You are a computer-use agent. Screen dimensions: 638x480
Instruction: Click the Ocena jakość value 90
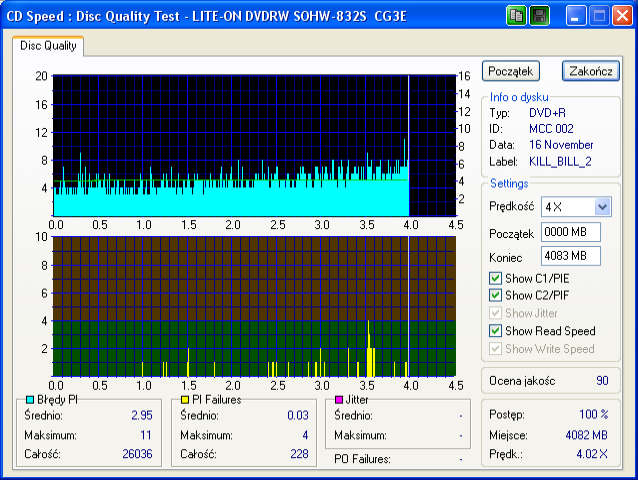tap(602, 380)
